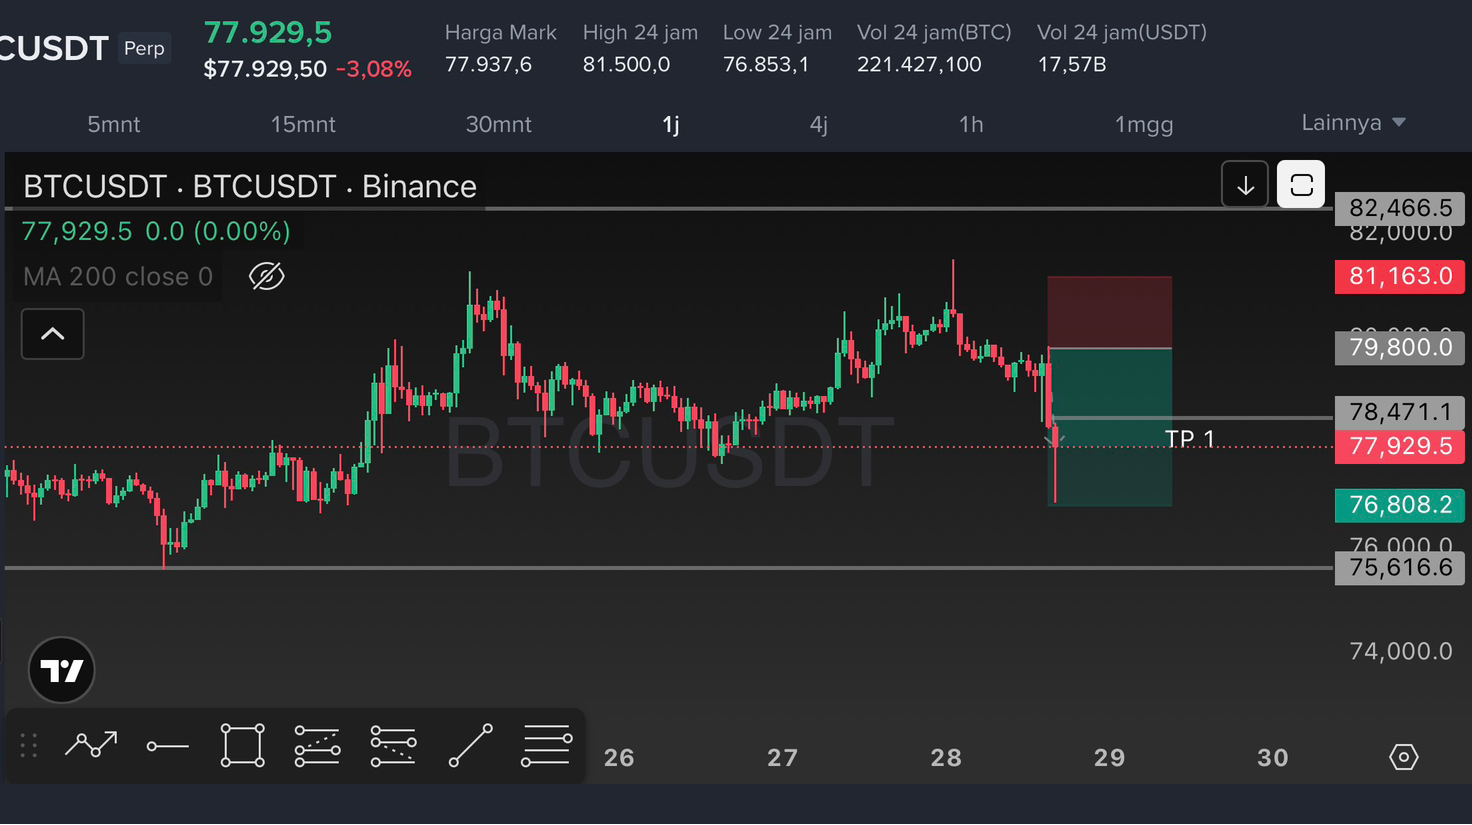Viewport: 1472px width, 825px height.
Task: Select the horizontal lines Fib tool
Action: (547, 746)
